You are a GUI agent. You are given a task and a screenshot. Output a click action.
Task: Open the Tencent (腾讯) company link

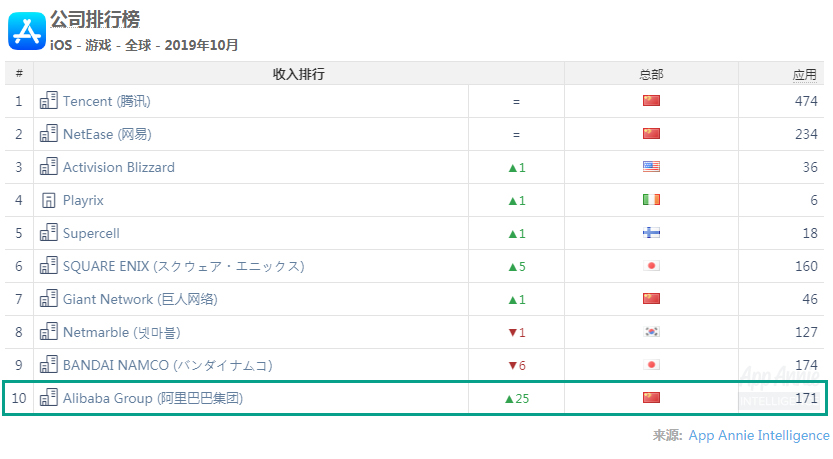coord(107,101)
